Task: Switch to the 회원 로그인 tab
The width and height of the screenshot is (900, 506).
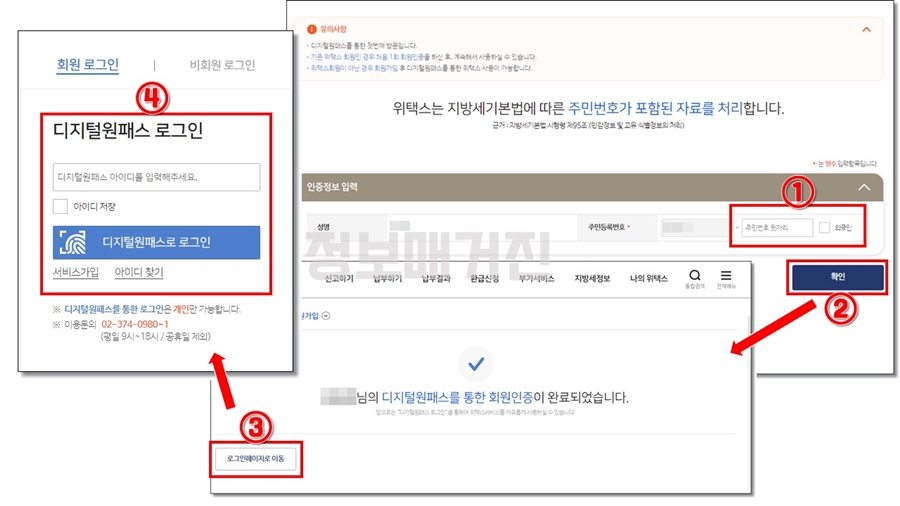Action: point(88,65)
